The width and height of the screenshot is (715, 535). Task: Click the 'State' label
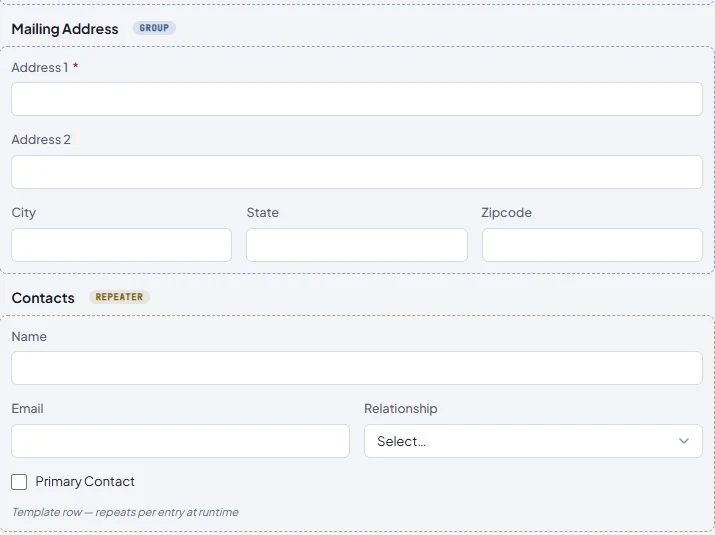tap(263, 213)
